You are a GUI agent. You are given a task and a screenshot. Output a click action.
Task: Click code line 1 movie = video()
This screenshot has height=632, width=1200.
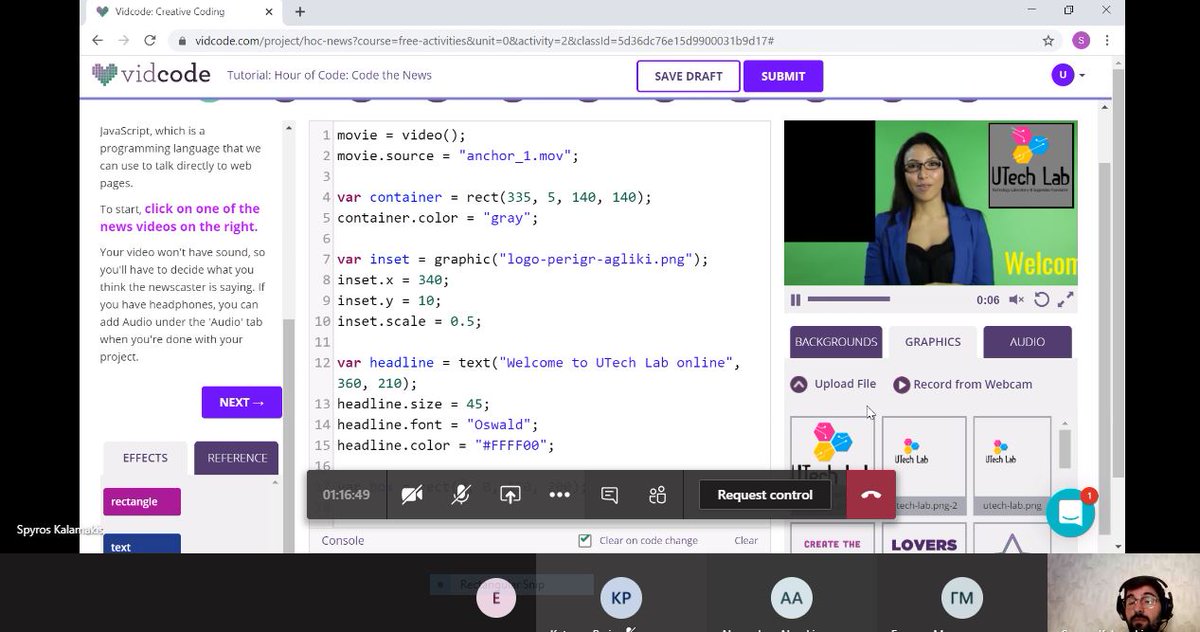coord(401,135)
